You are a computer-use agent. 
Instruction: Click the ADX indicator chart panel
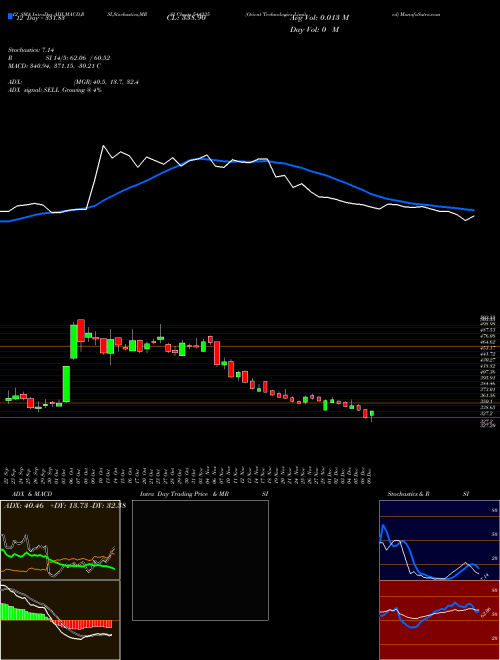point(60,540)
